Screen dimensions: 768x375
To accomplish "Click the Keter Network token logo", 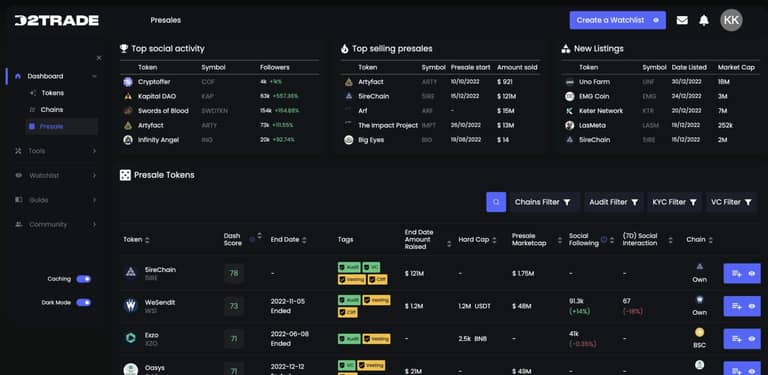I will pos(569,111).
